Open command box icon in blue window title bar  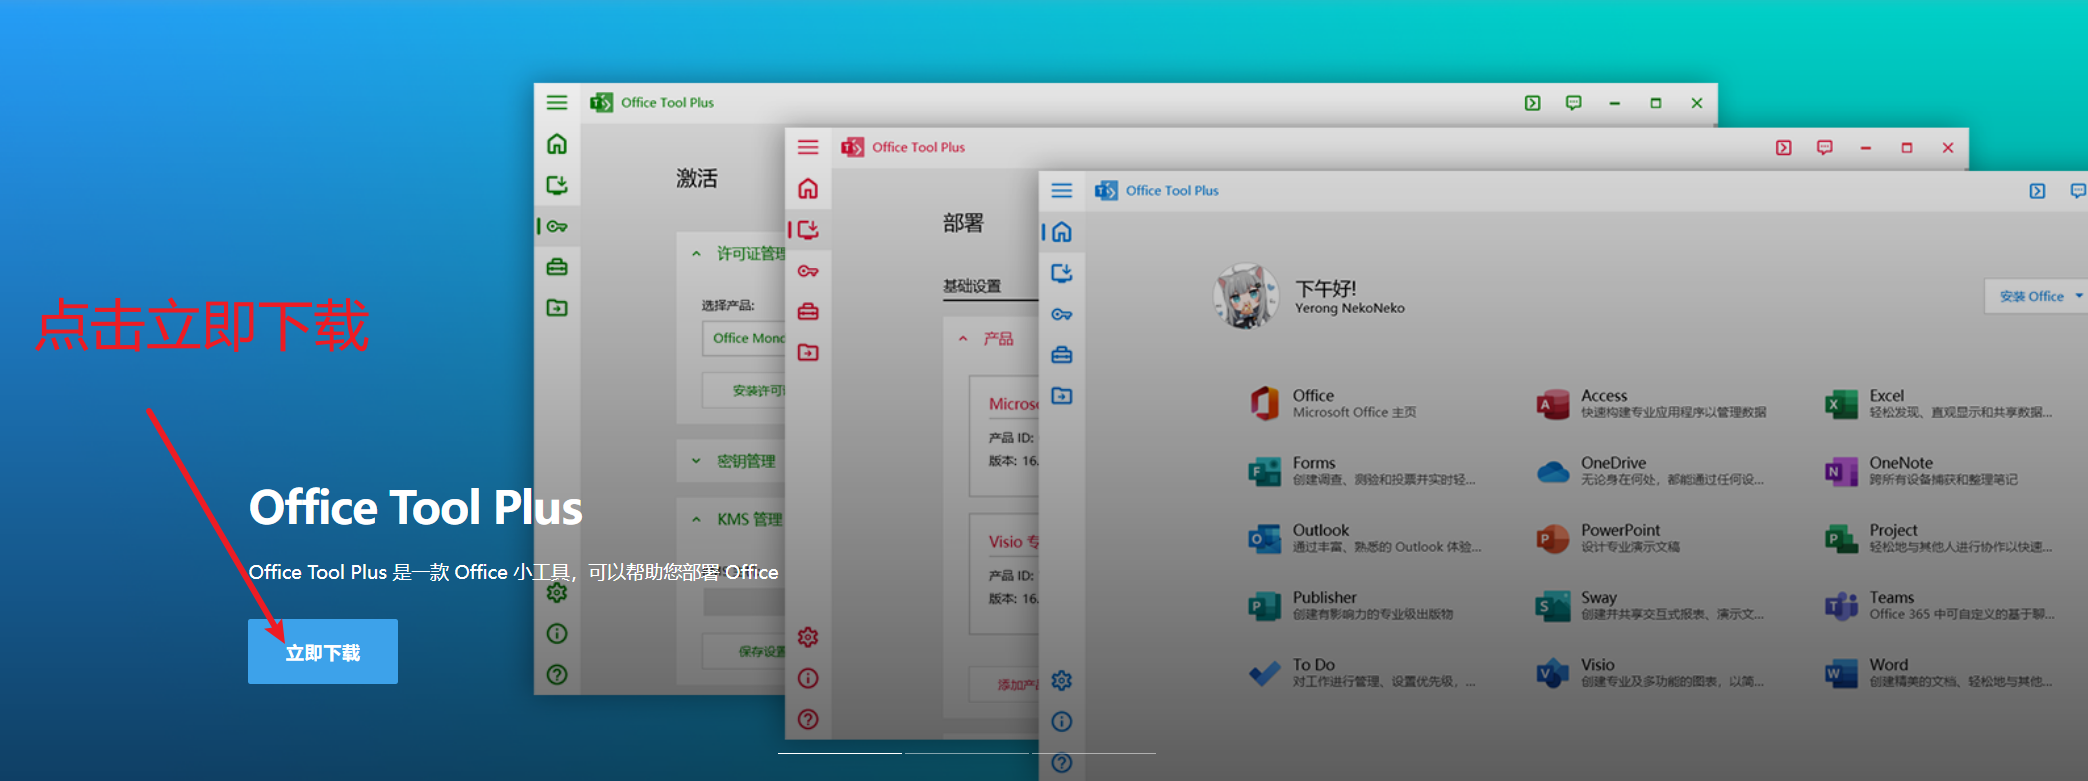(x=2037, y=191)
